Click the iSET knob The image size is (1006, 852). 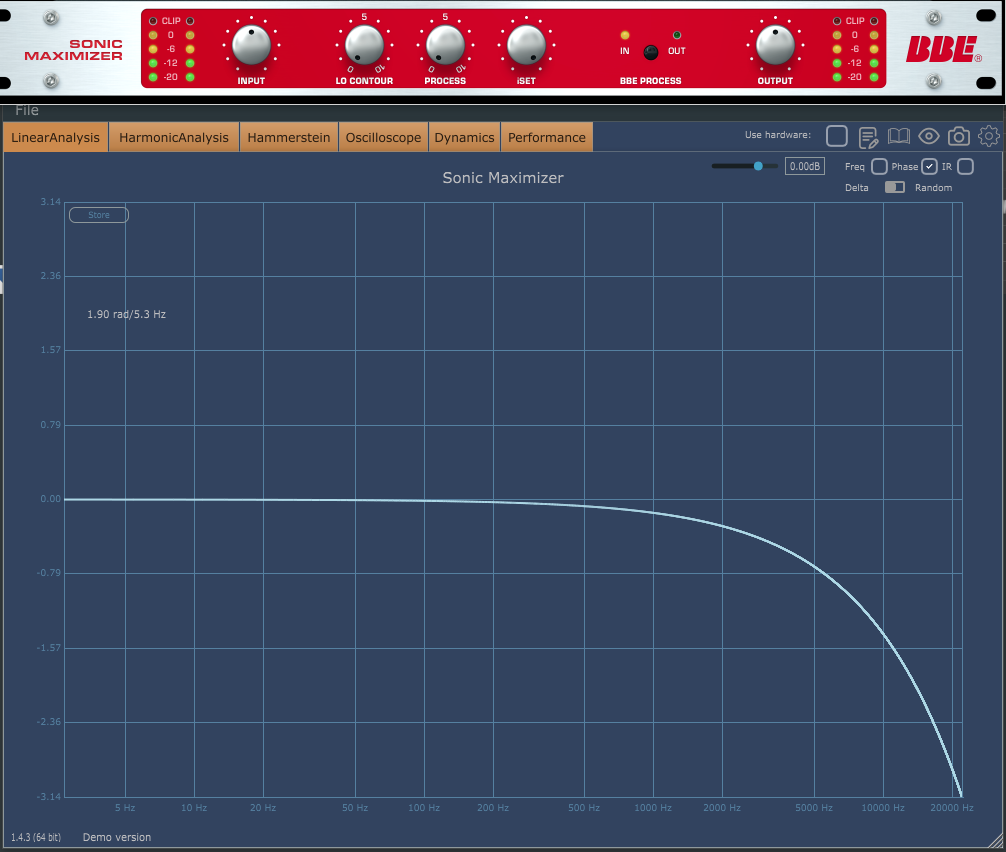pos(526,46)
